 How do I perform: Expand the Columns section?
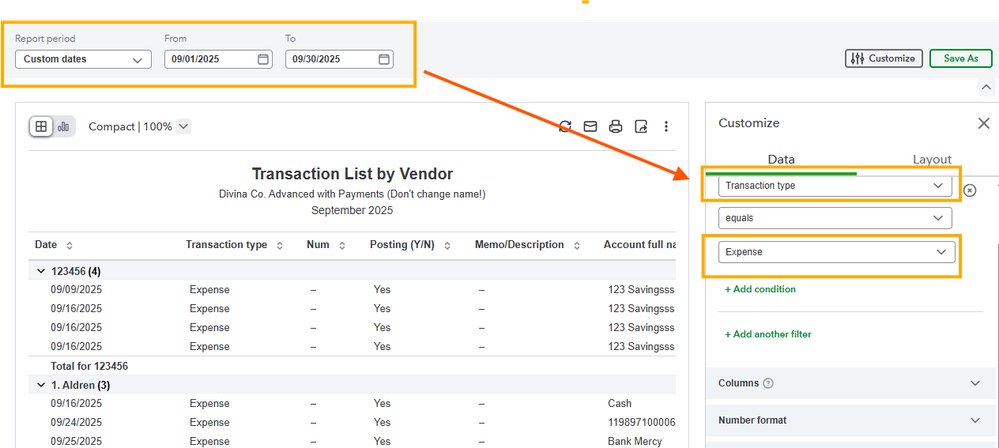(x=852, y=383)
